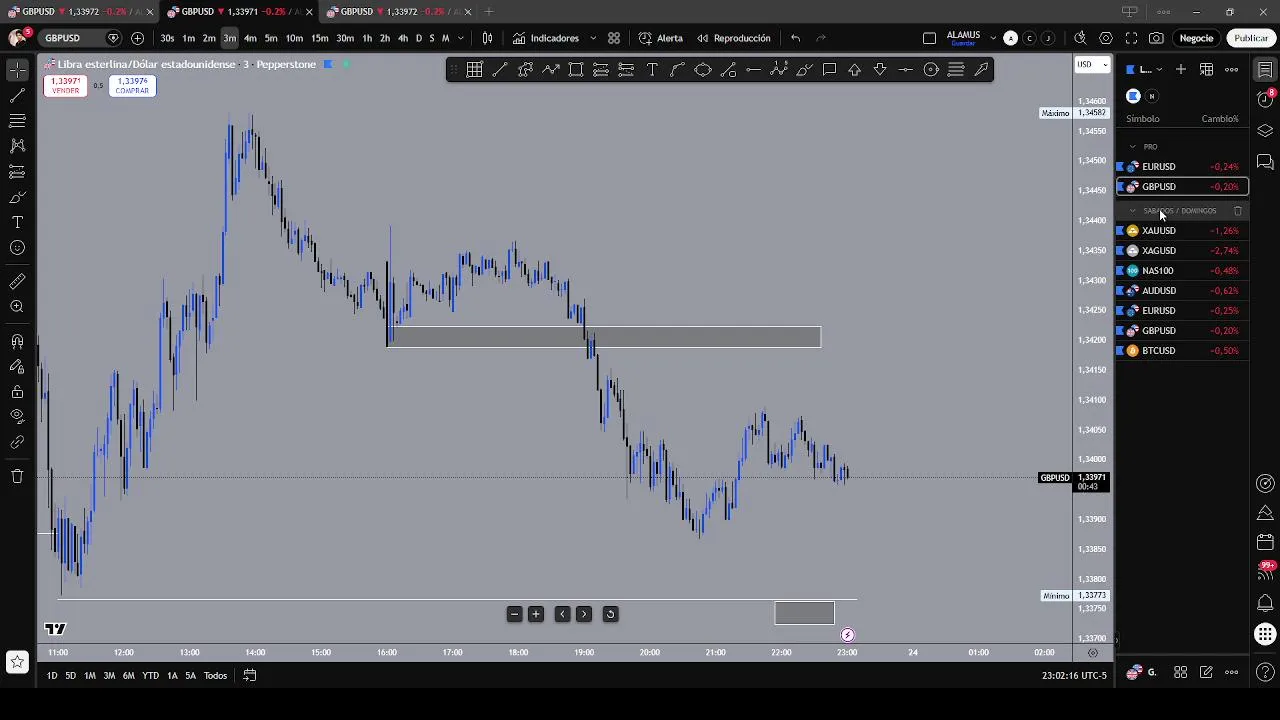Open a new browser tab

pyautogui.click(x=489, y=11)
